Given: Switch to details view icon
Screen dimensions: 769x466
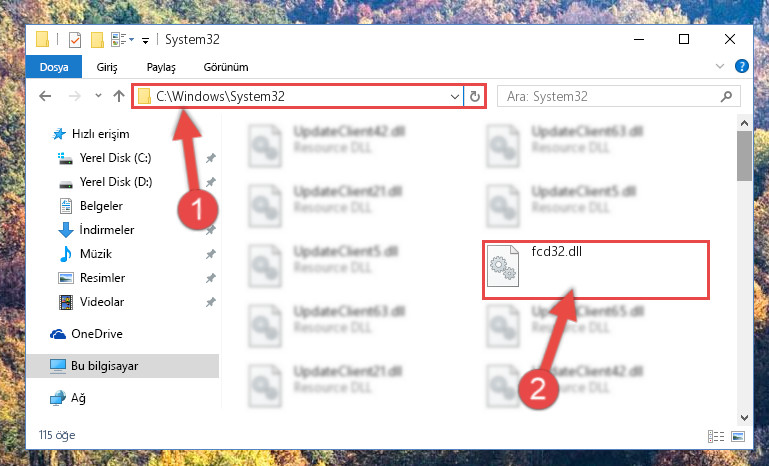Looking at the screenshot, I should (x=716, y=436).
